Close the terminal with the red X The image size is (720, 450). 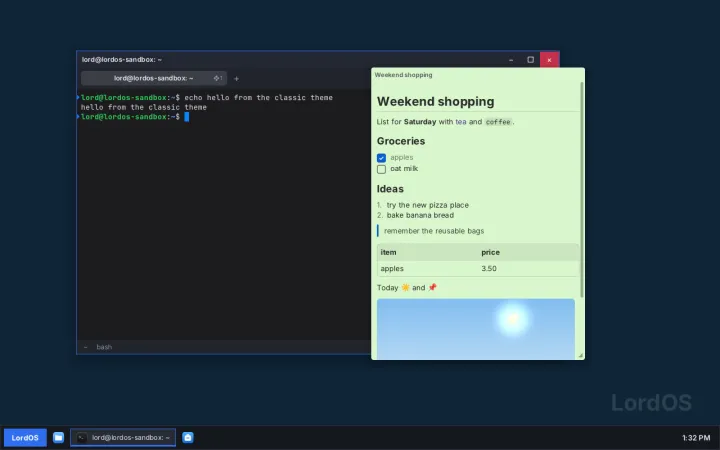[x=549, y=60]
